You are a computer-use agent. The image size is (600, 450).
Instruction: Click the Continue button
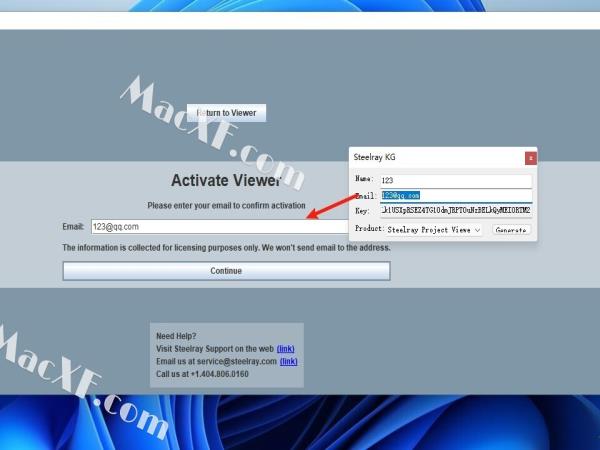[x=226, y=271]
